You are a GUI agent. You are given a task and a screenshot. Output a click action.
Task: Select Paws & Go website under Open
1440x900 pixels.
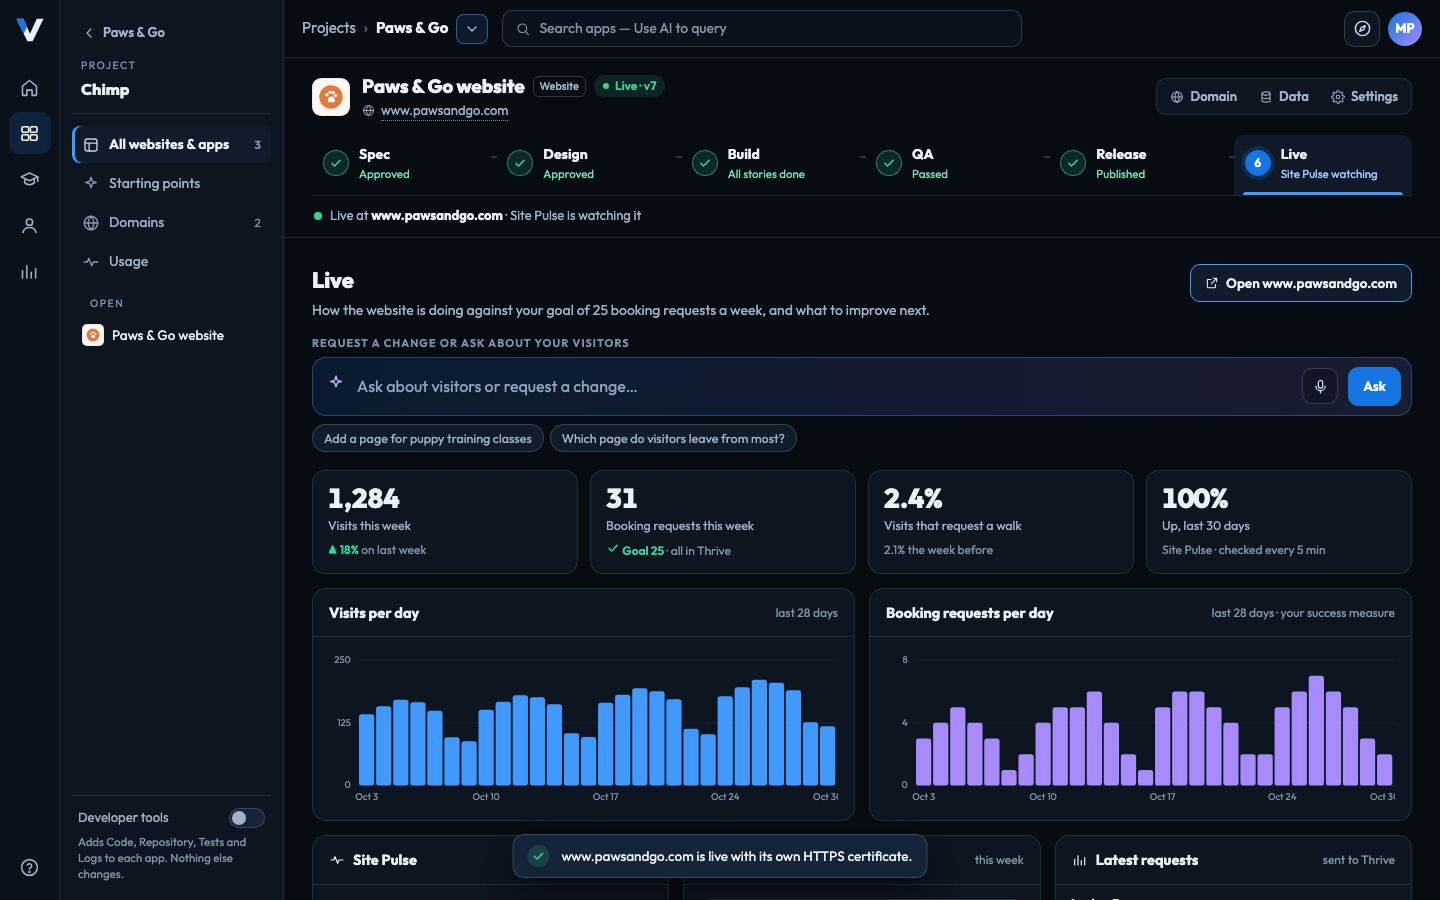tap(171, 336)
